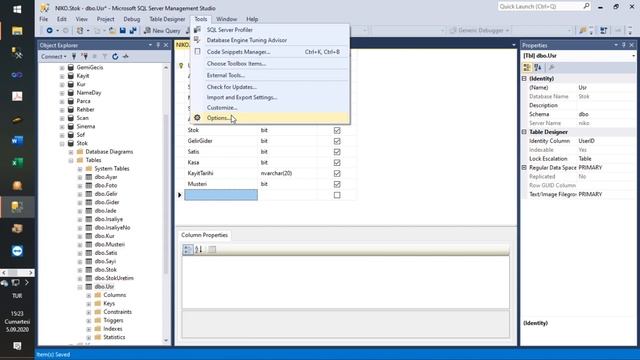Image resolution: width=640 pixels, height=360 pixels.
Task: Select Alphabetical sort in Properties panel
Action: point(538,68)
